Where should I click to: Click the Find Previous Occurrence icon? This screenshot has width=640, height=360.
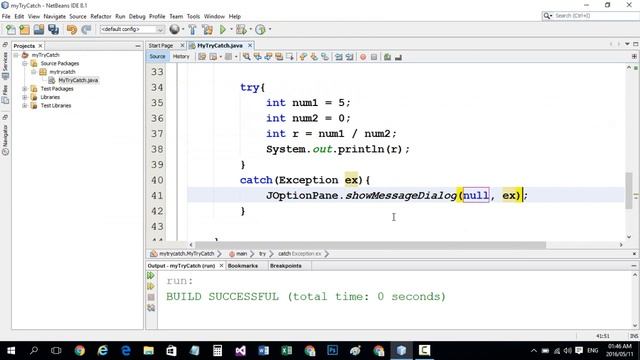click(258, 57)
